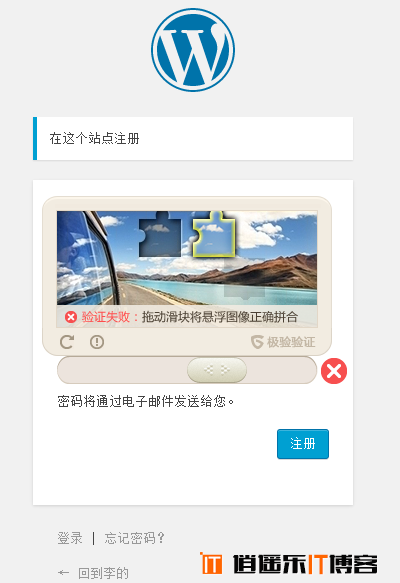This screenshot has width=400, height=583.
Task: Refresh the captcha puzzle image
Action: tap(67, 342)
